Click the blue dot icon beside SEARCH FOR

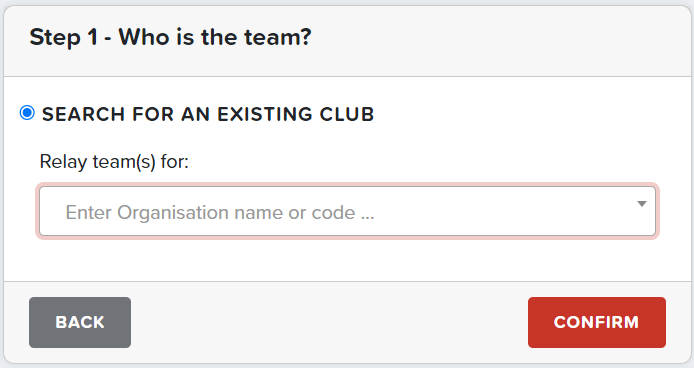pyautogui.click(x=27, y=113)
